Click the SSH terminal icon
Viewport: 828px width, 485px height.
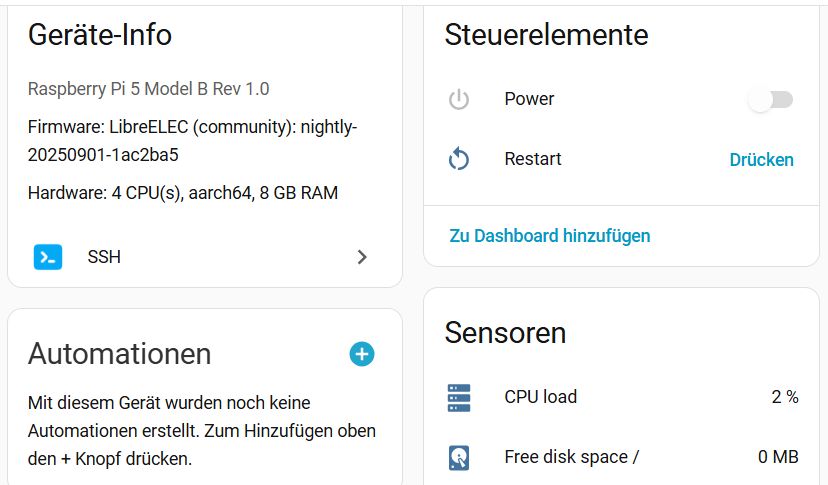click(x=48, y=257)
